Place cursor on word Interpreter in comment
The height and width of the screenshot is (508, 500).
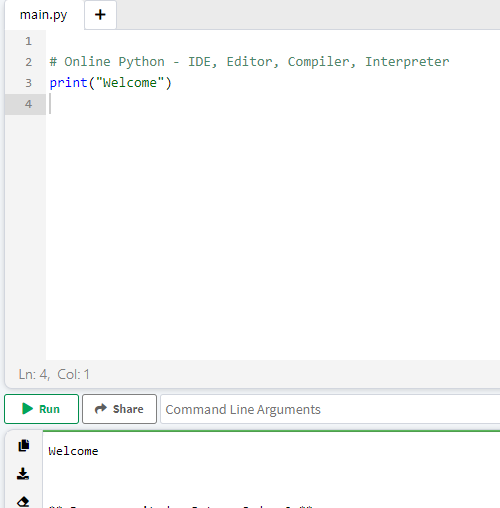coord(407,62)
